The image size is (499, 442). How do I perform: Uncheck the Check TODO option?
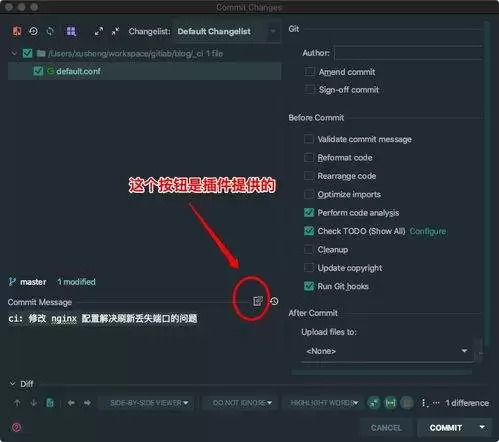309,231
